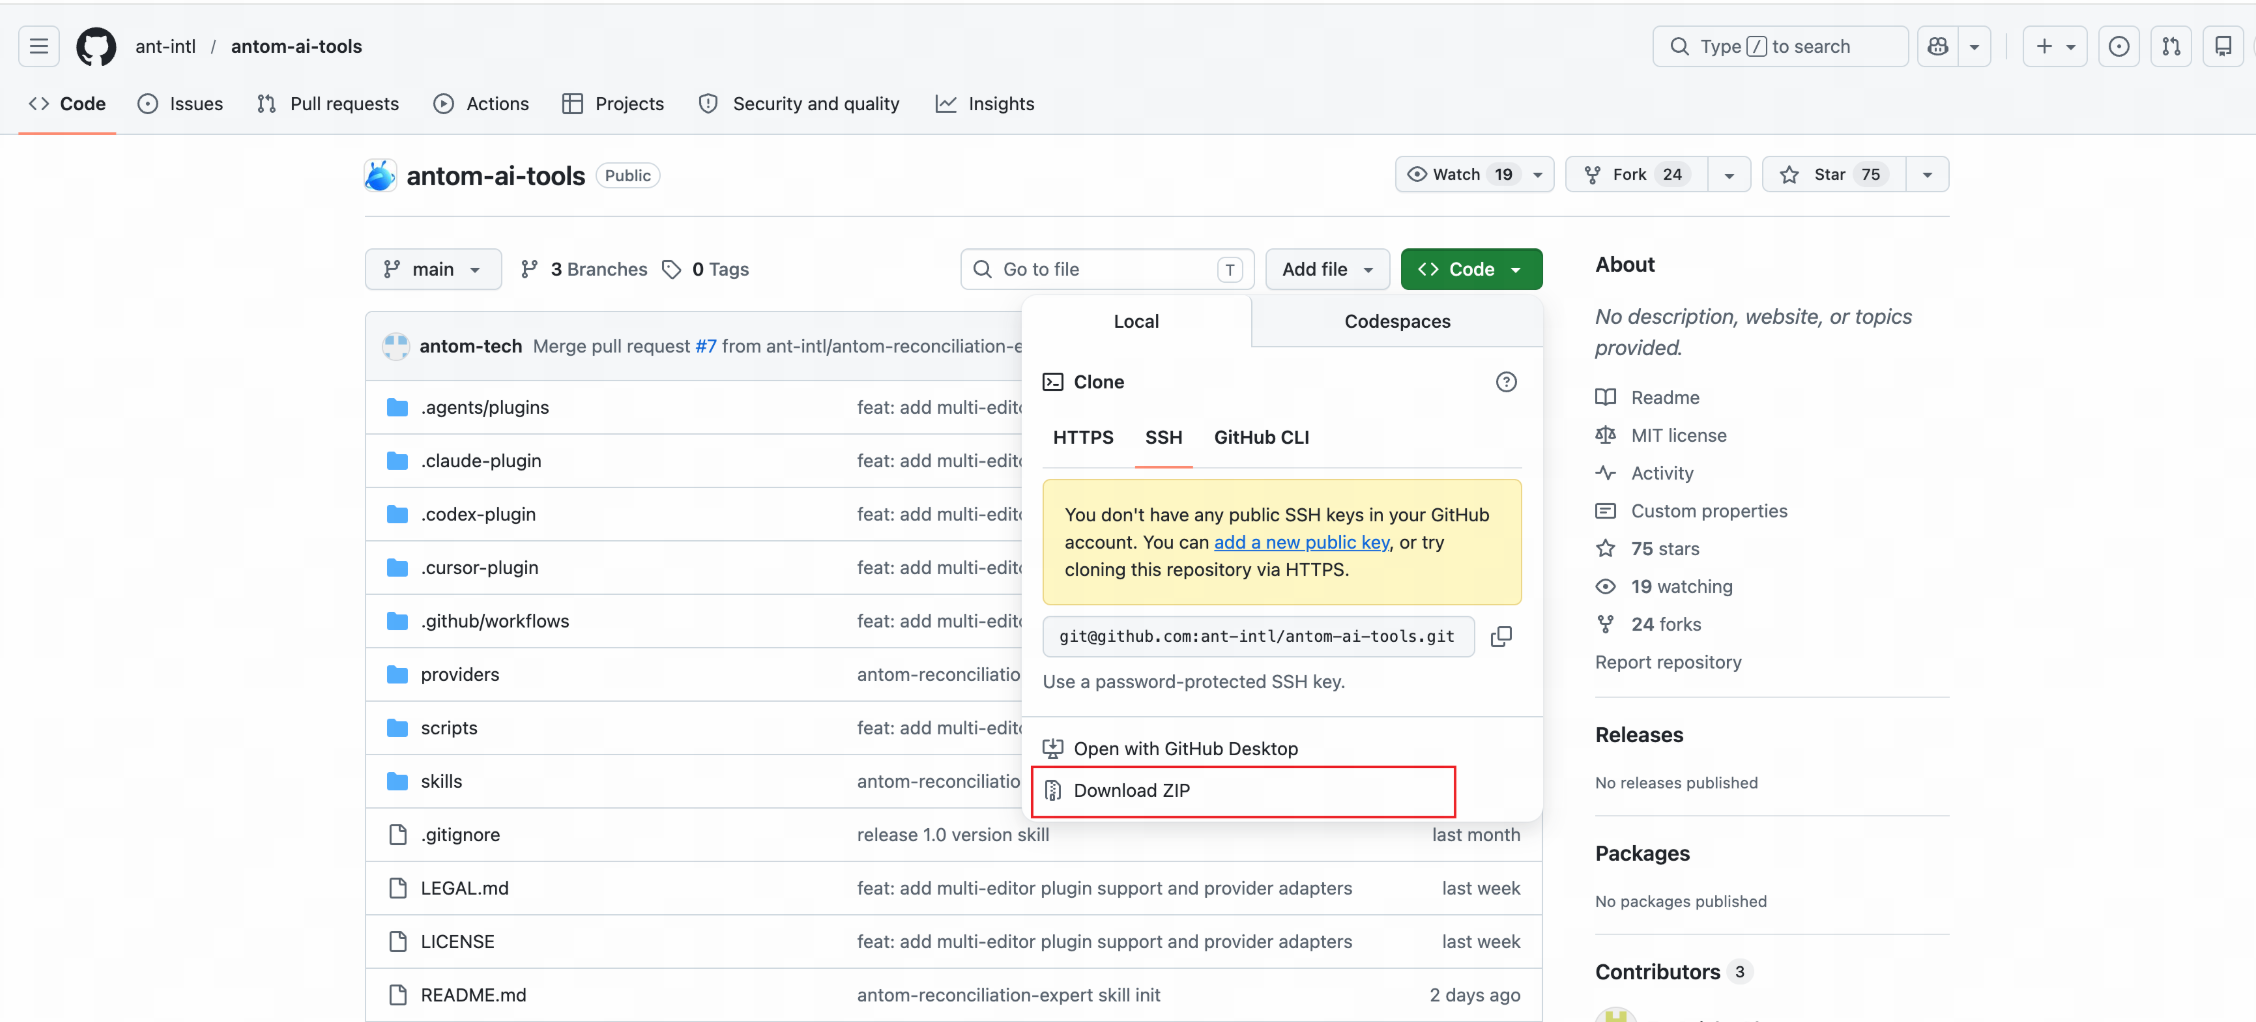This screenshot has height=1022, width=2256.
Task: Open the scripts folder
Action: pos(449,728)
